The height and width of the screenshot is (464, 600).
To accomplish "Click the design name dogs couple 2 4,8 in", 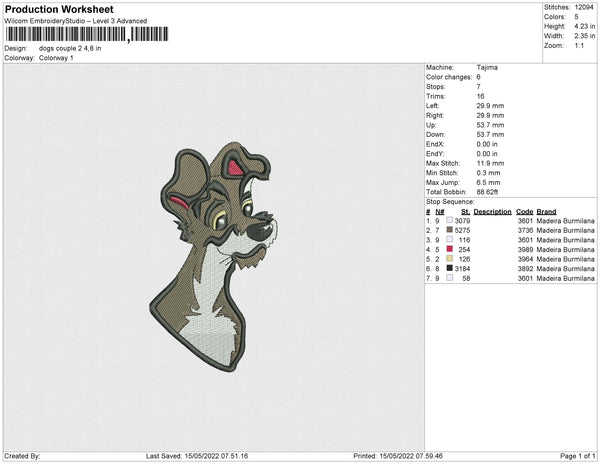I will pos(70,48).
